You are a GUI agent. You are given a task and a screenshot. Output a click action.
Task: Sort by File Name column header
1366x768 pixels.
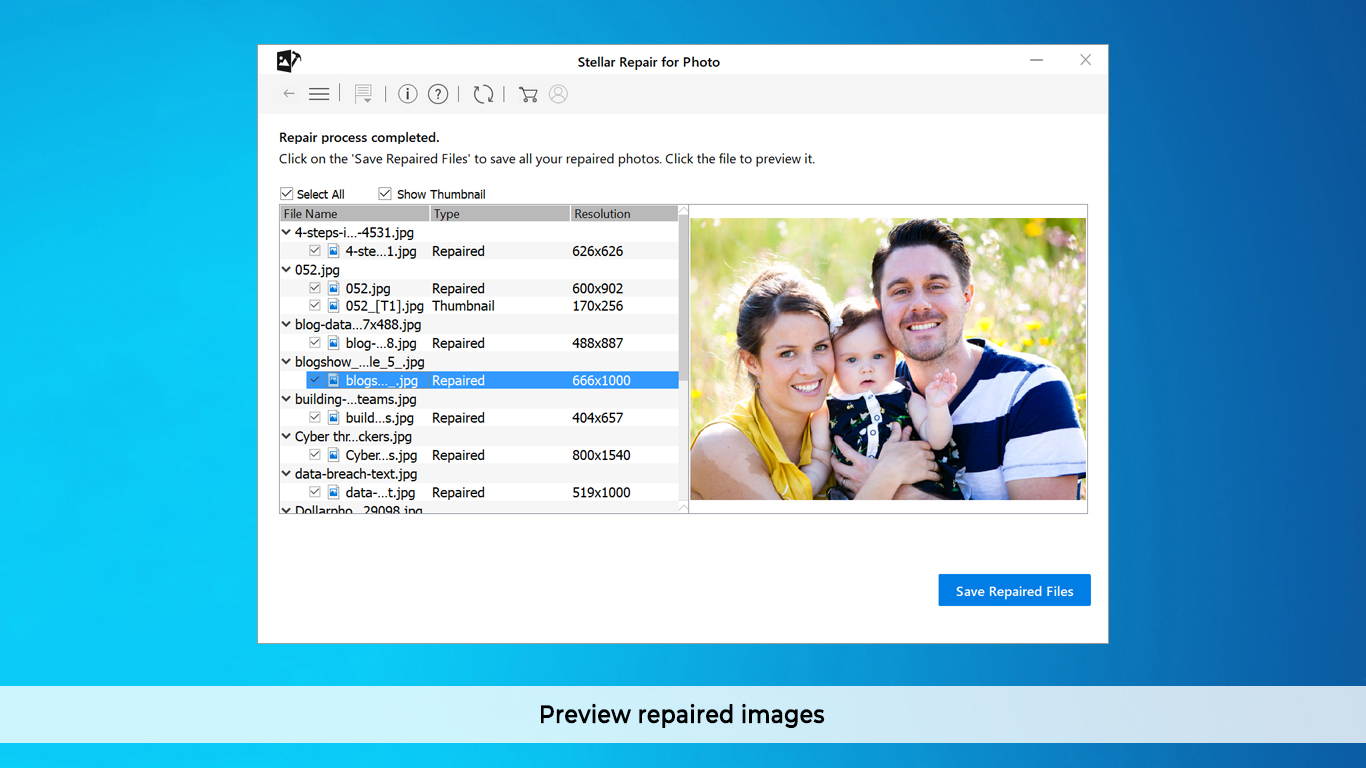[354, 214]
